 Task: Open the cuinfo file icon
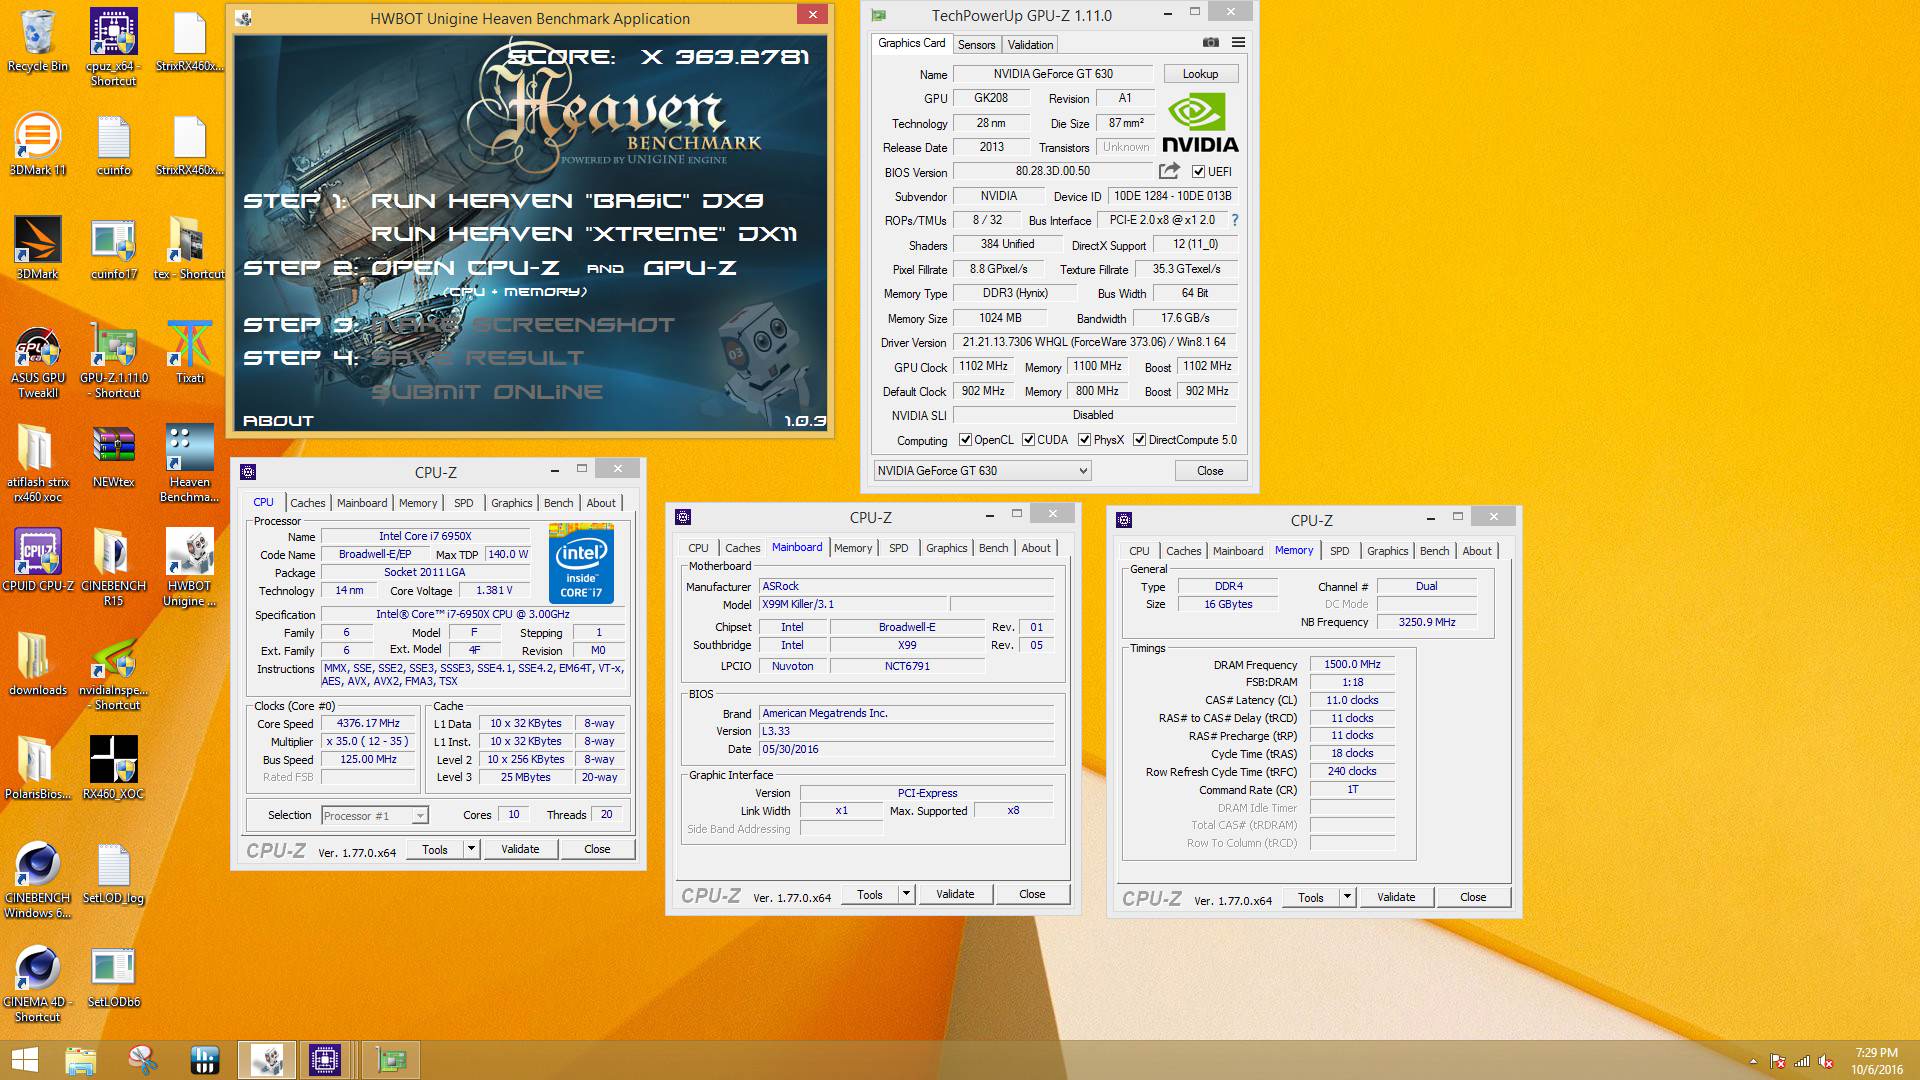(113, 143)
